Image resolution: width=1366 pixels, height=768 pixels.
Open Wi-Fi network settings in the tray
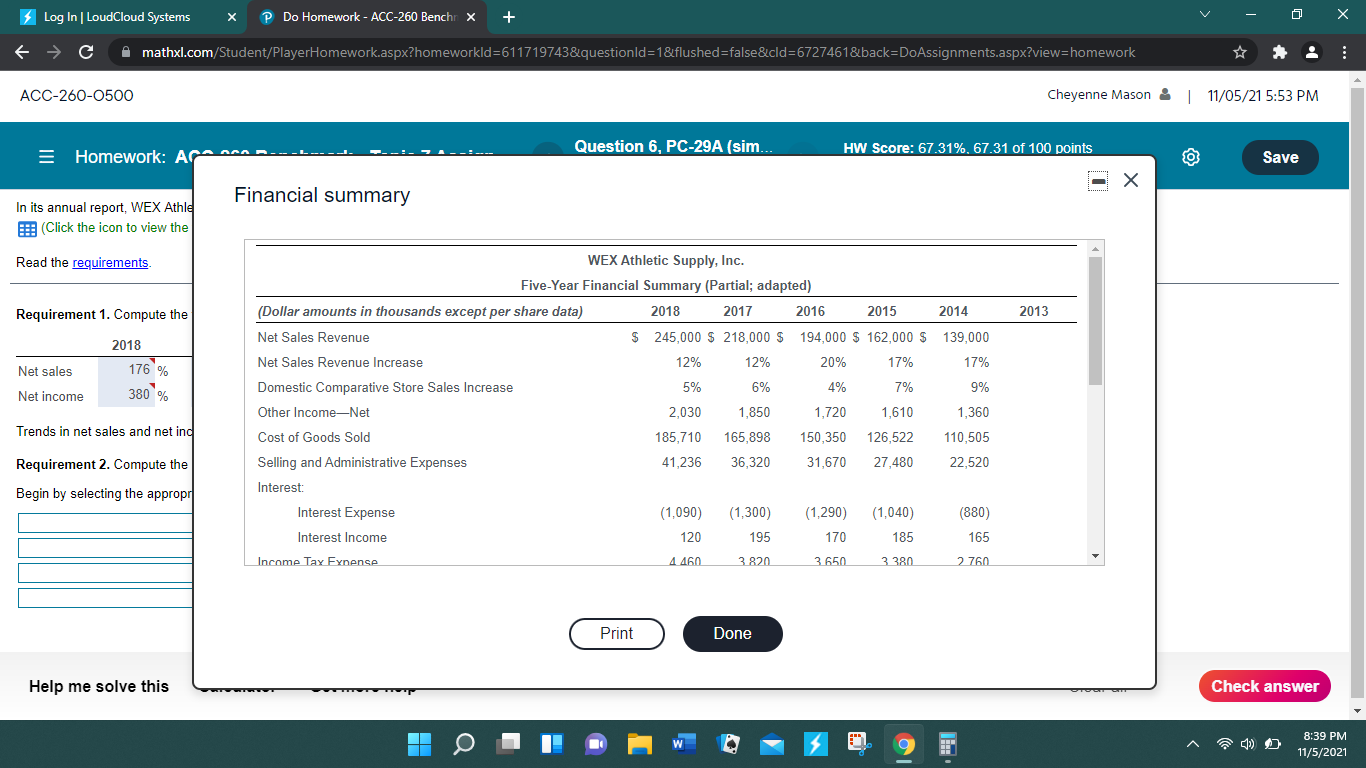[x=1223, y=744]
